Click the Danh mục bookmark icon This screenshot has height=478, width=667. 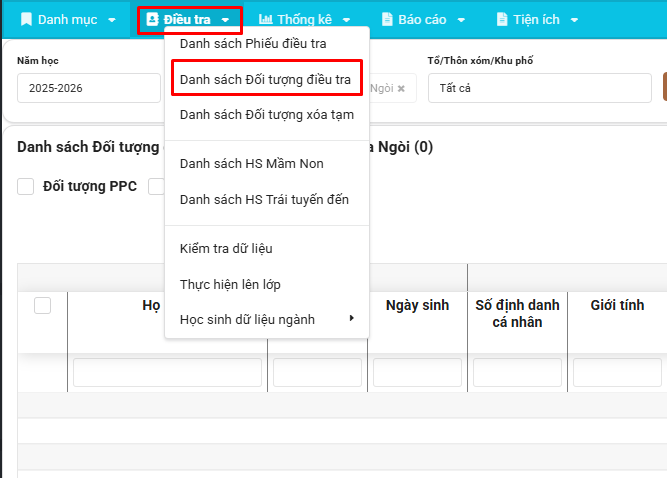tap(26, 20)
